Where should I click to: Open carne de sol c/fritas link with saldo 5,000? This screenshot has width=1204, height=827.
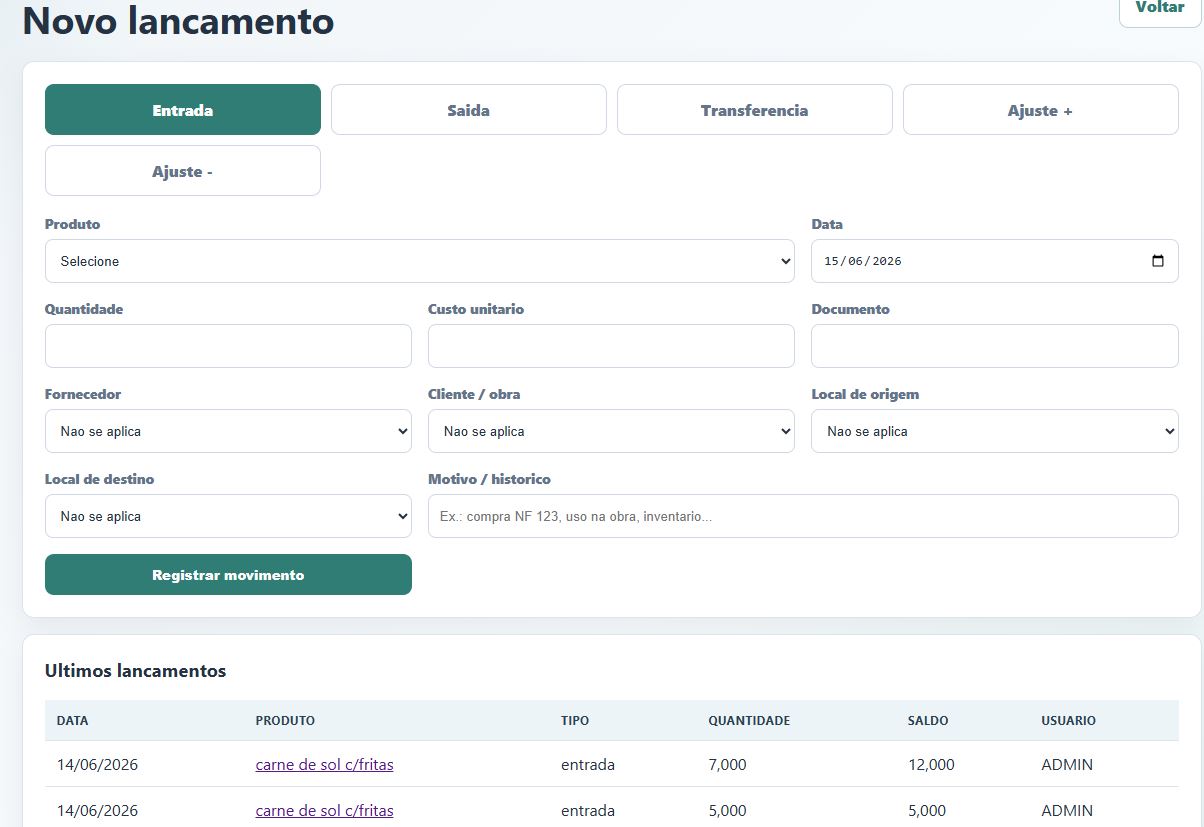pos(324,810)
